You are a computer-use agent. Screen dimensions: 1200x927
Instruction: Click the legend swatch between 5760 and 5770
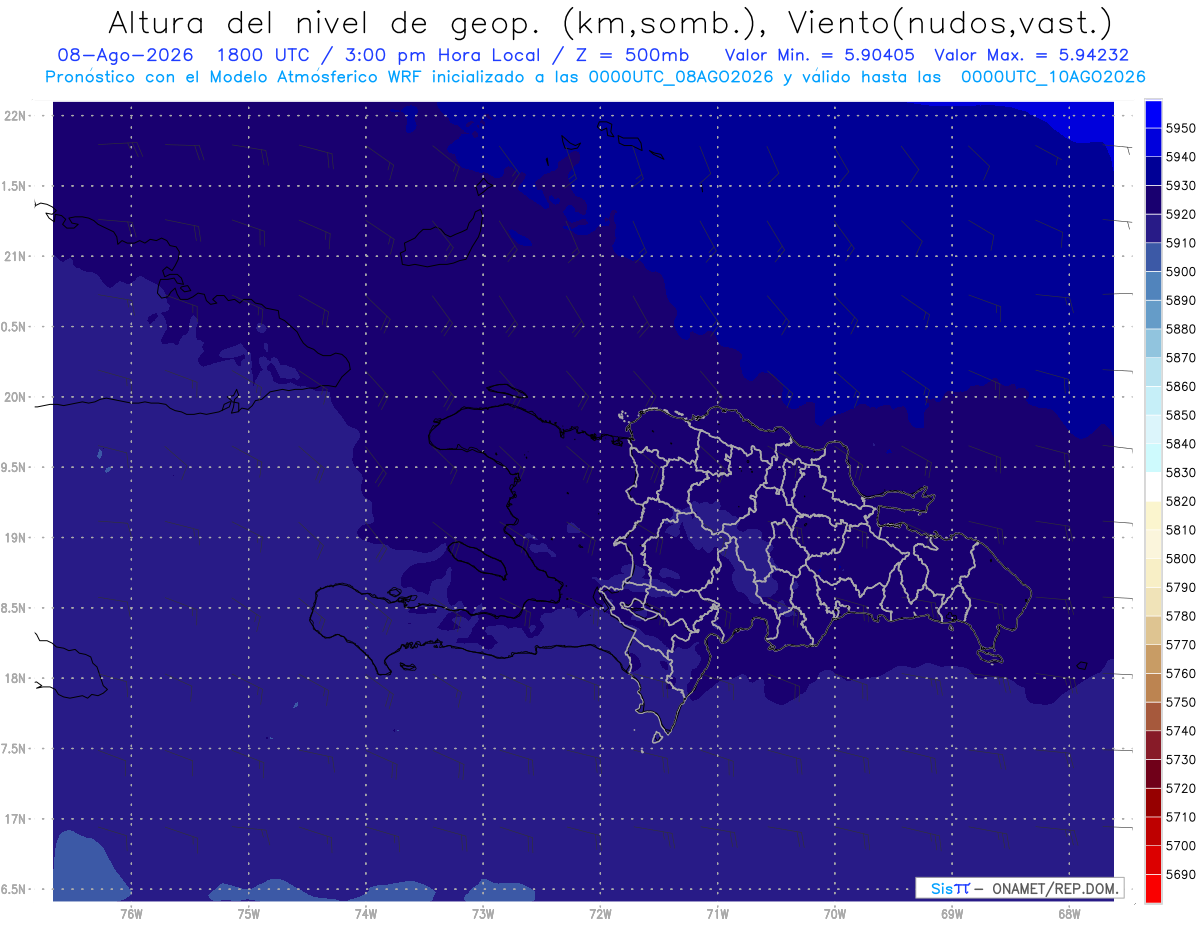pos(1152,658)
